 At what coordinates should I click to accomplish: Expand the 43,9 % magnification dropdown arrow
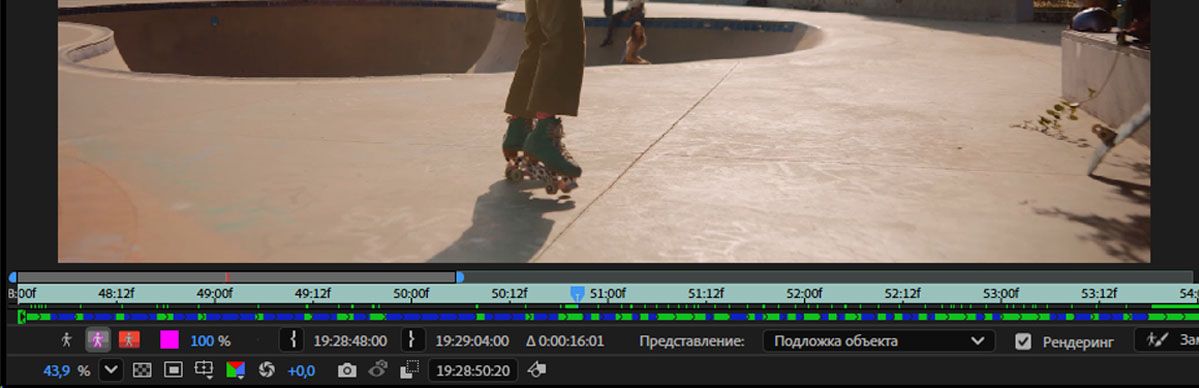click(111, 370)
